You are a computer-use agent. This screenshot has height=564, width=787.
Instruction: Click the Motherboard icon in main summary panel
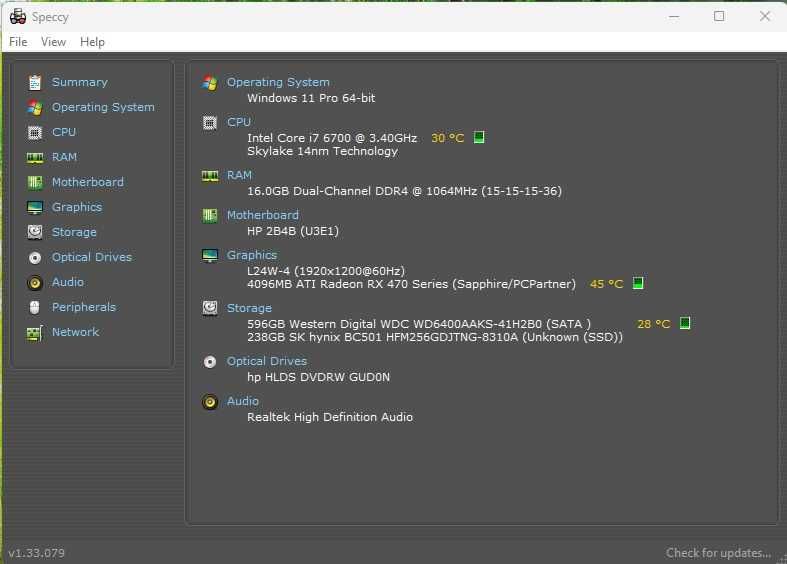[x=210, y=216]
